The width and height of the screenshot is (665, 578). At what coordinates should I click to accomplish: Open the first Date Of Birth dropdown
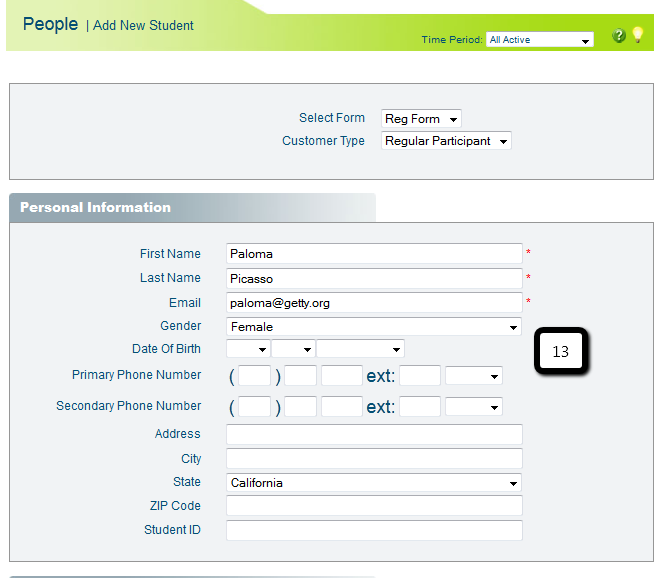(248, 349)
